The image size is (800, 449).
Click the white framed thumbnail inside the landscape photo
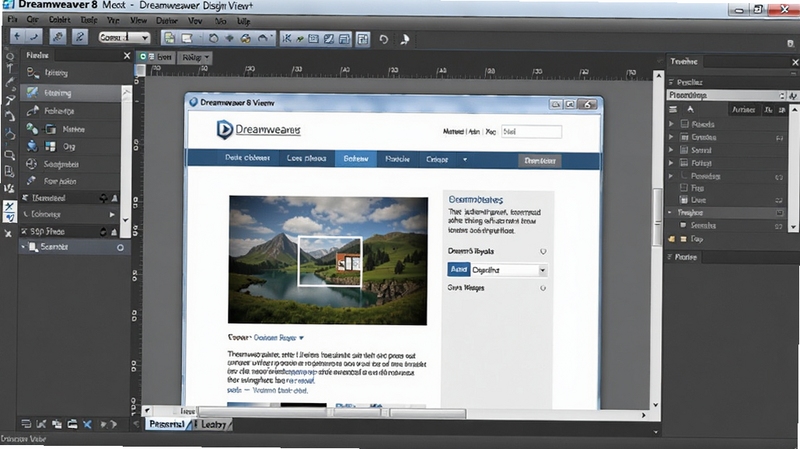330,261
